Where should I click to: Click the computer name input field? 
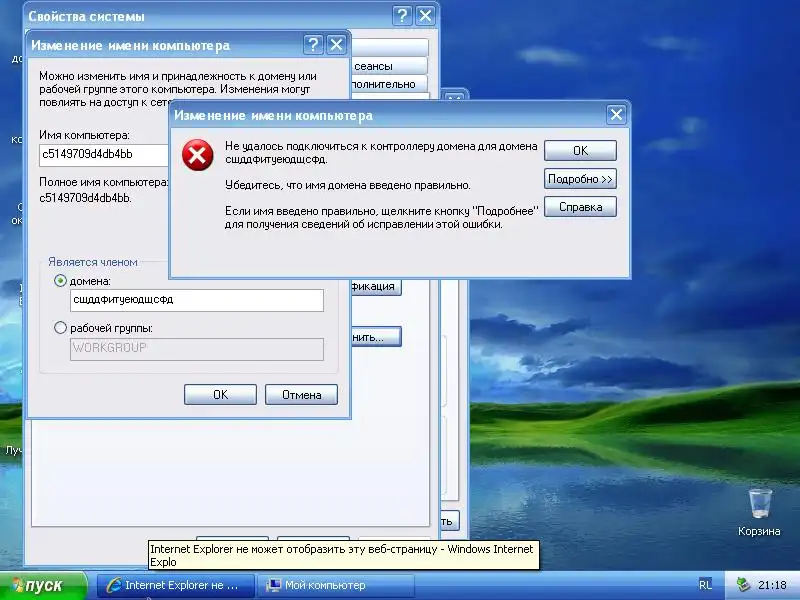coord(104,155)
